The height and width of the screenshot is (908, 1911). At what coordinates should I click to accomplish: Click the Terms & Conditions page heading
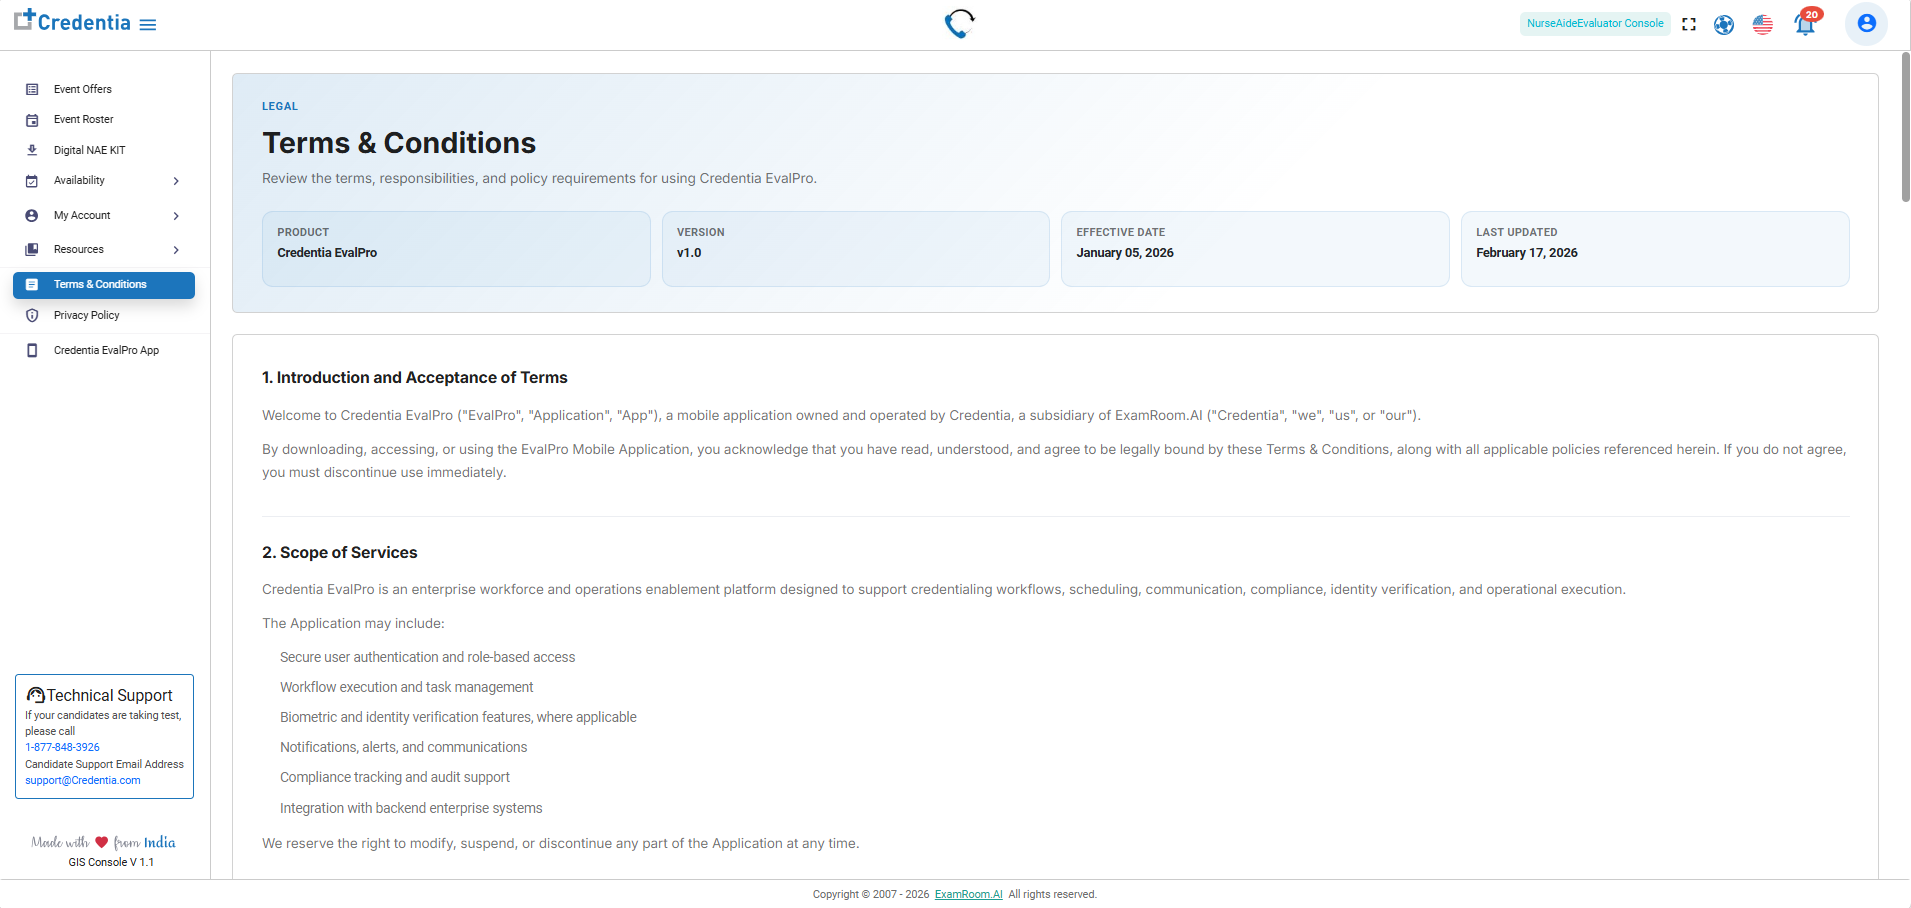pyautogui.click(x=399, y=143)
